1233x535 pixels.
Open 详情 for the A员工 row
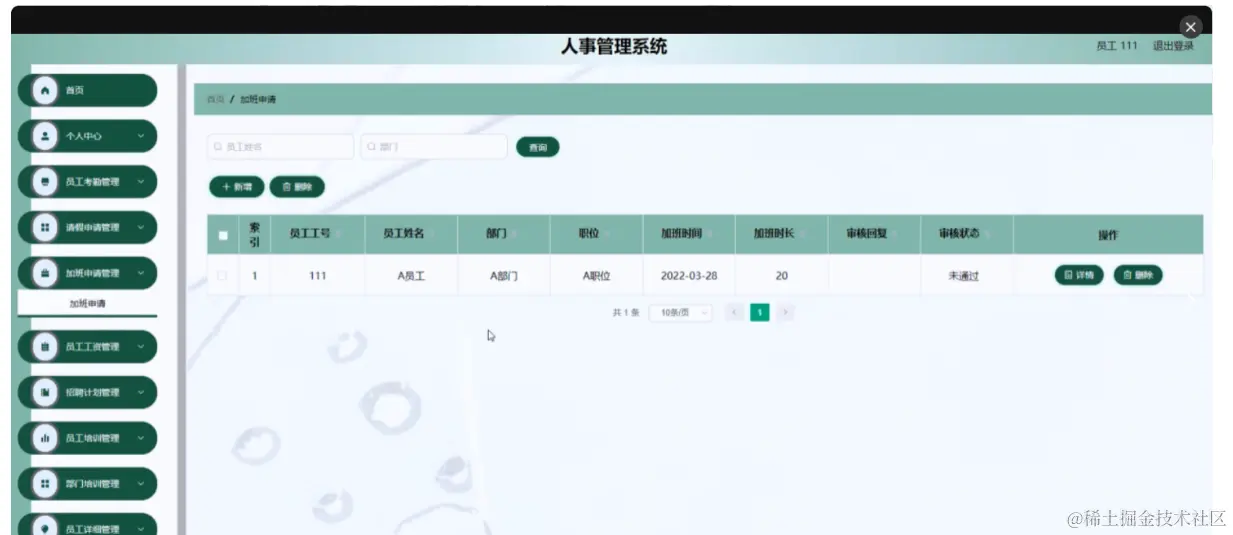1079,275
